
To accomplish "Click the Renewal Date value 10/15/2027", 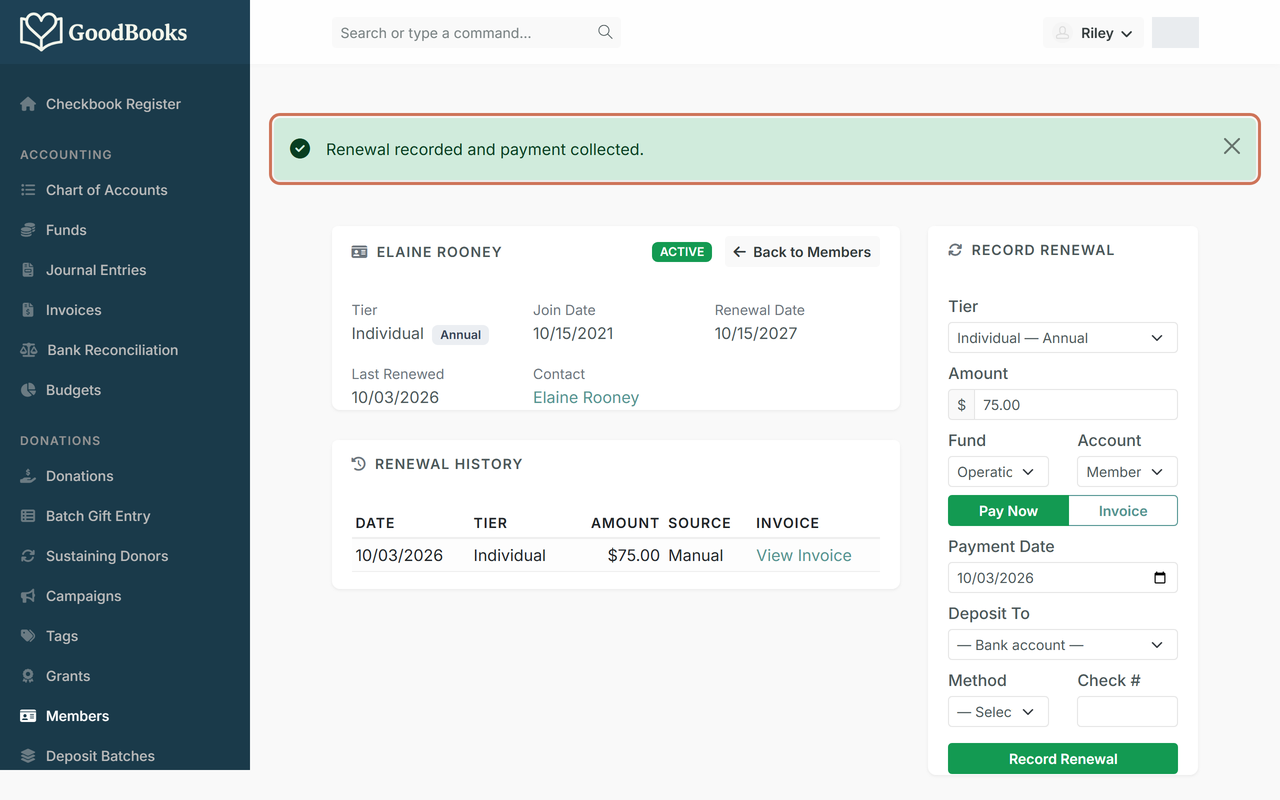I will [x=756, y=333].
